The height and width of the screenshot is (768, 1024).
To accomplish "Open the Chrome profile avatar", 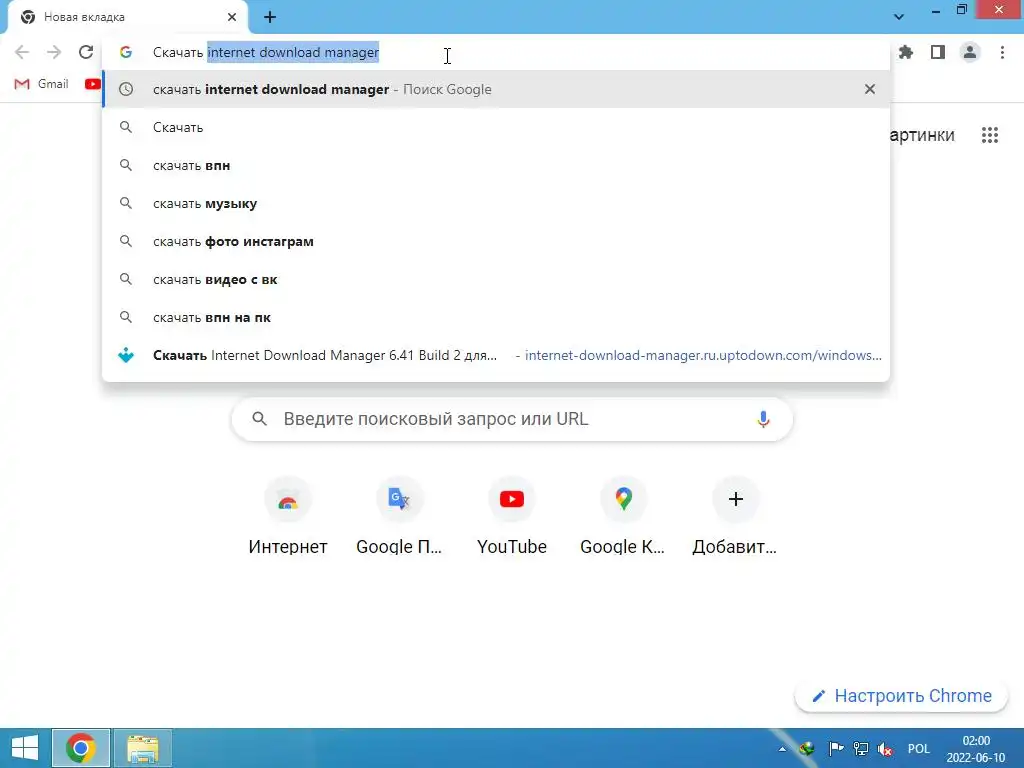I will (x=970, y=52).
